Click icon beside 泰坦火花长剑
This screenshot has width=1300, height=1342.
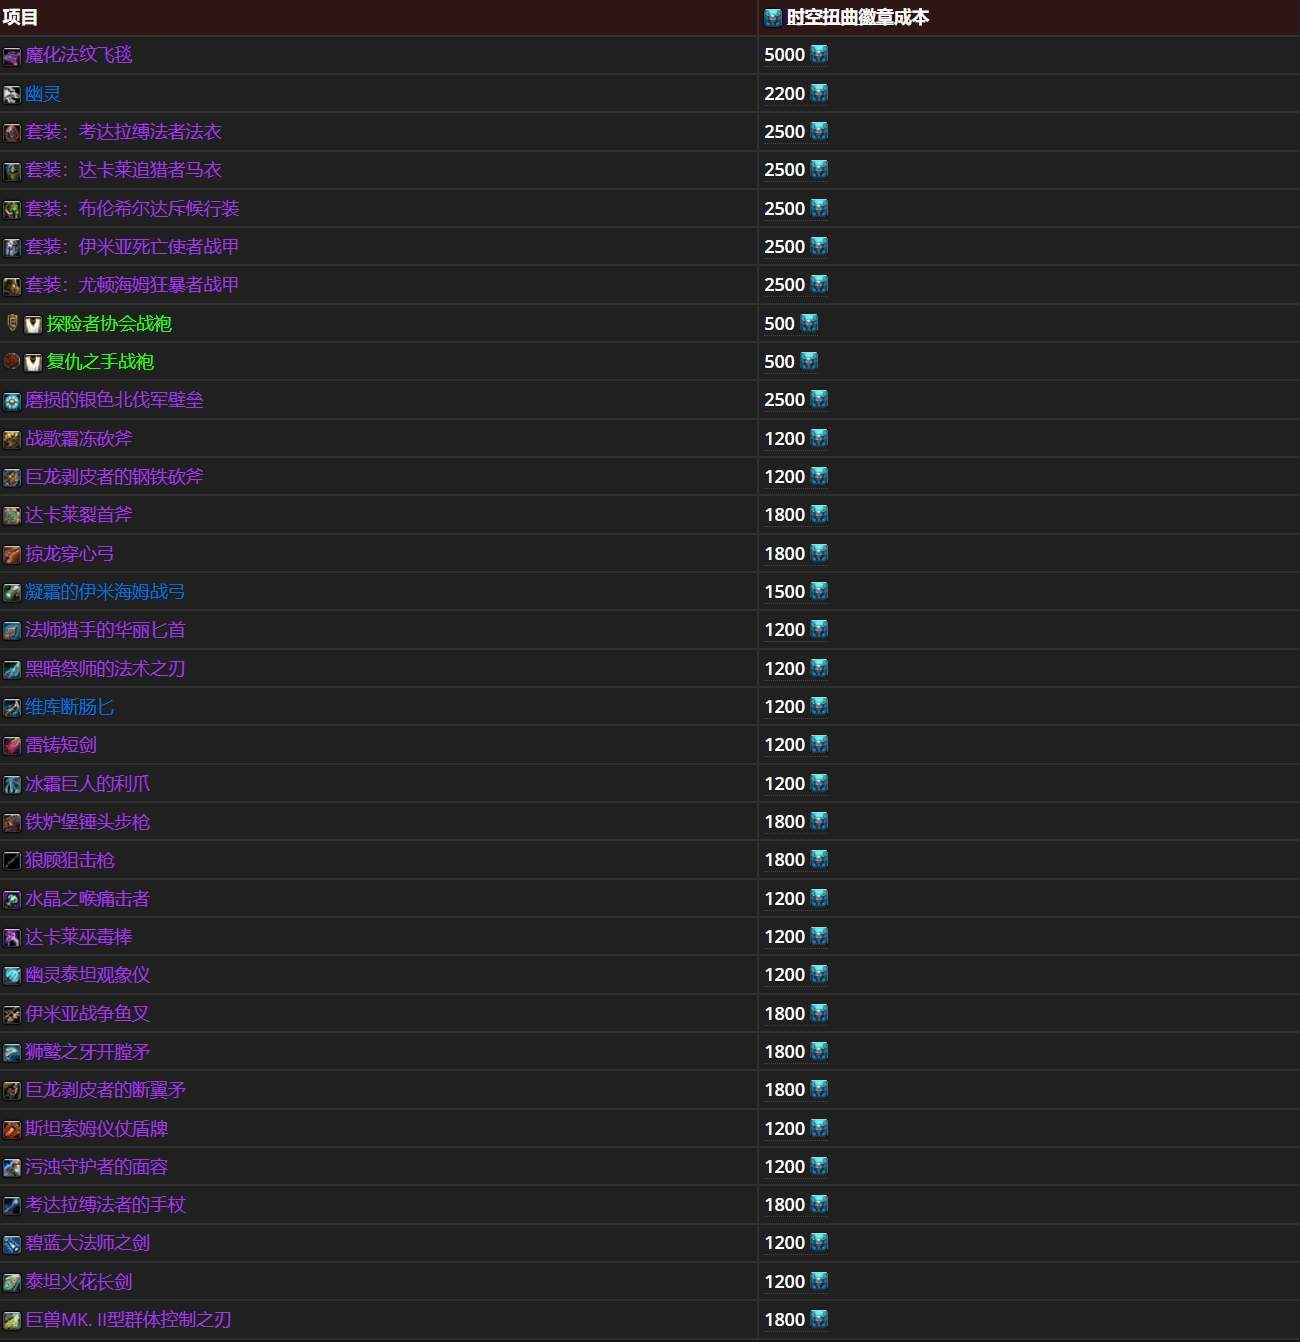tap(12, 1283)
